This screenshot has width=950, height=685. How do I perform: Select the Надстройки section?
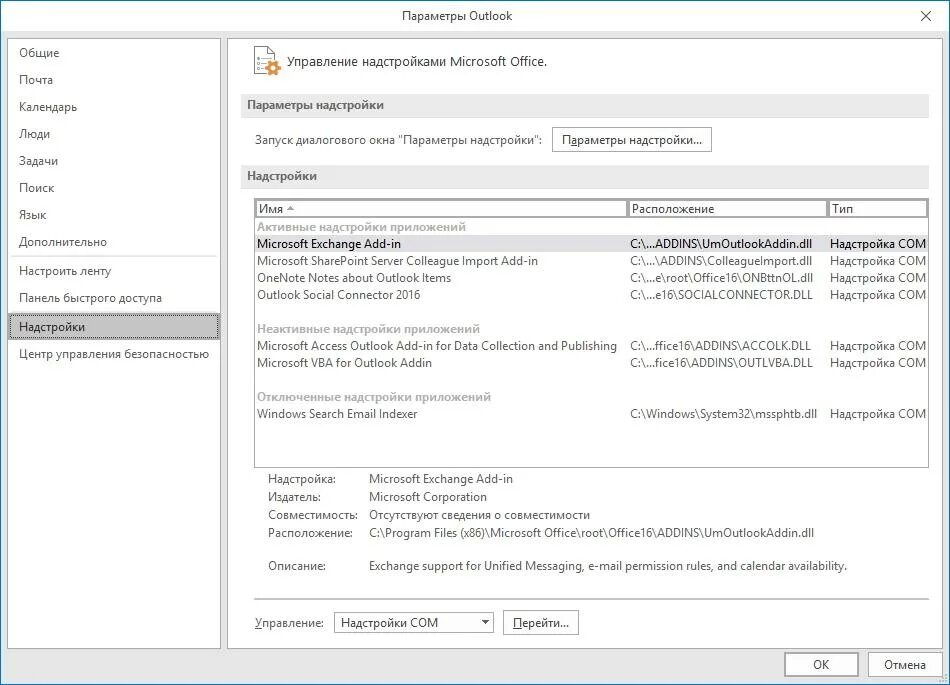[x=114, y=326]
